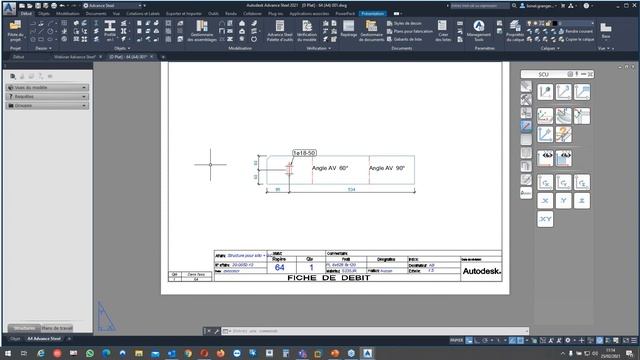This screenshot has width=640, height=360.
Task: Click the Y axis SCU button
Action: point(563,201)
